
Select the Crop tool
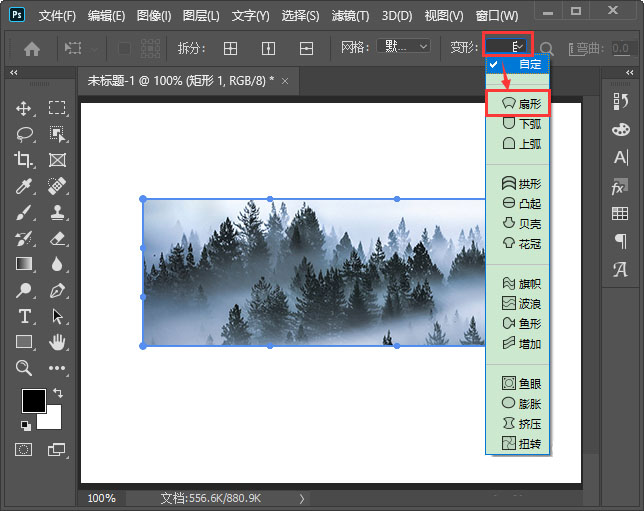[x=23, y=159]
